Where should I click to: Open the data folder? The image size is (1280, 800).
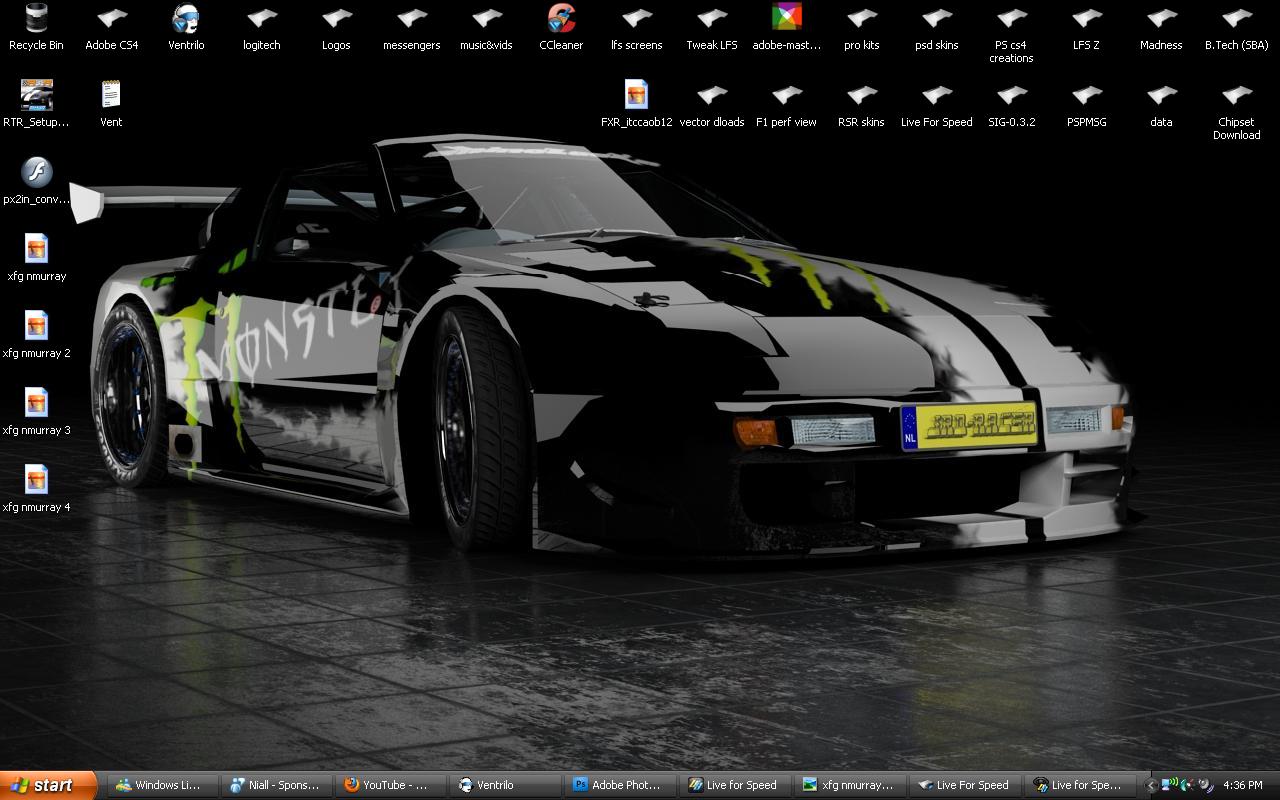tap(1161, 104)
